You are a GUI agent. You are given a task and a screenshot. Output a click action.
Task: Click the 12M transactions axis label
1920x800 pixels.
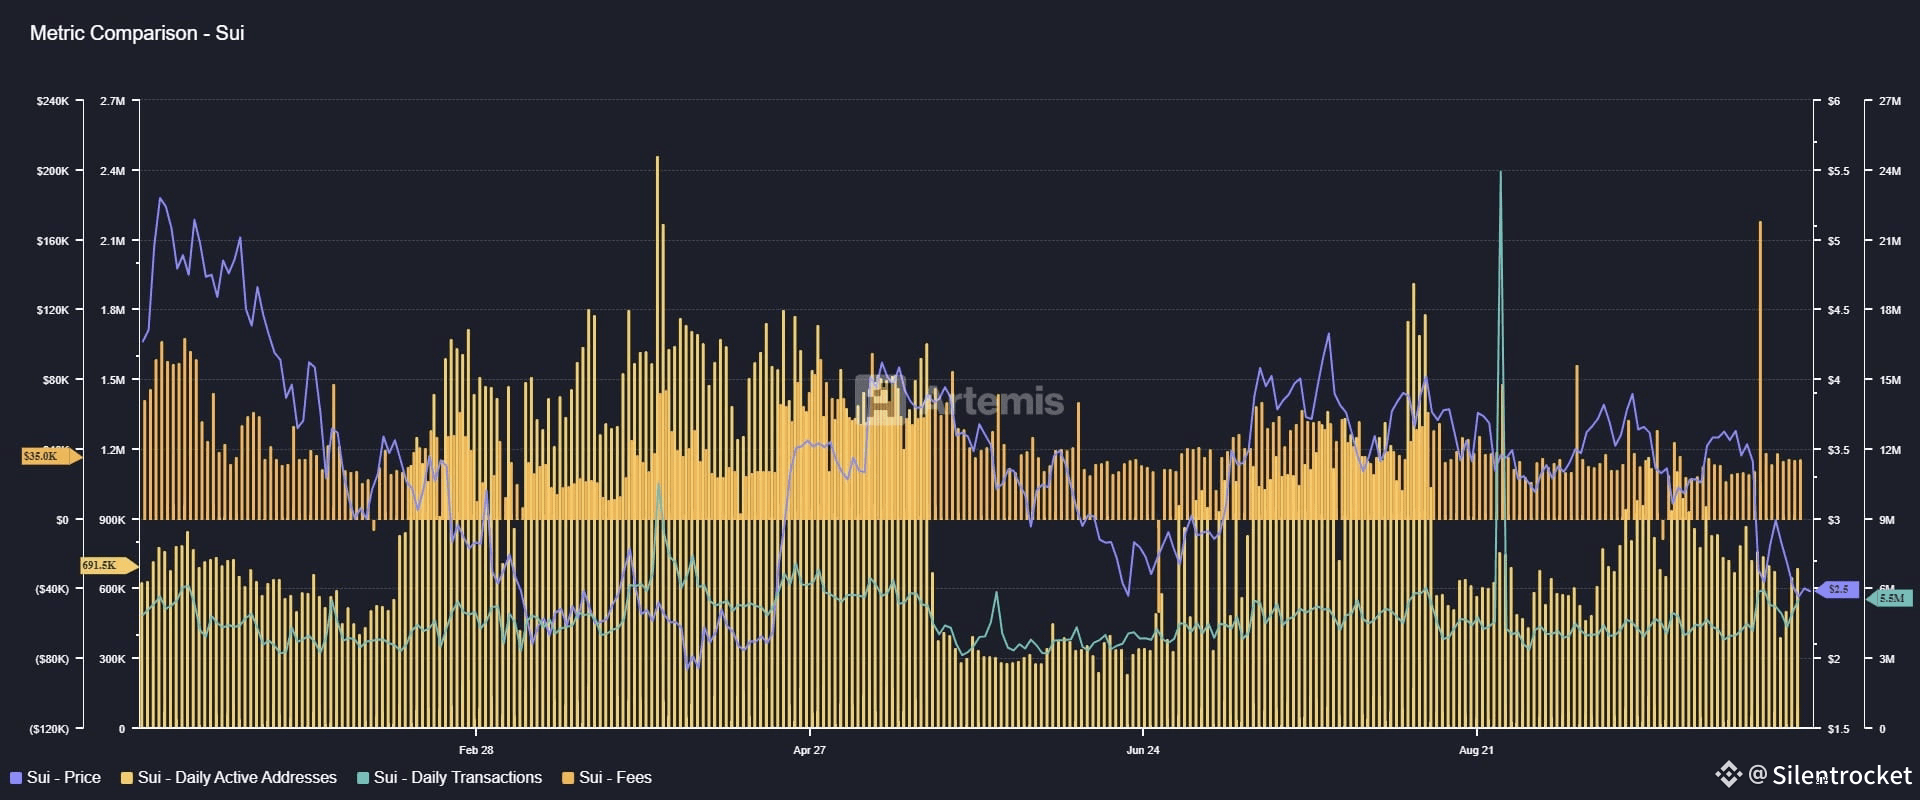click(1890, 450)
